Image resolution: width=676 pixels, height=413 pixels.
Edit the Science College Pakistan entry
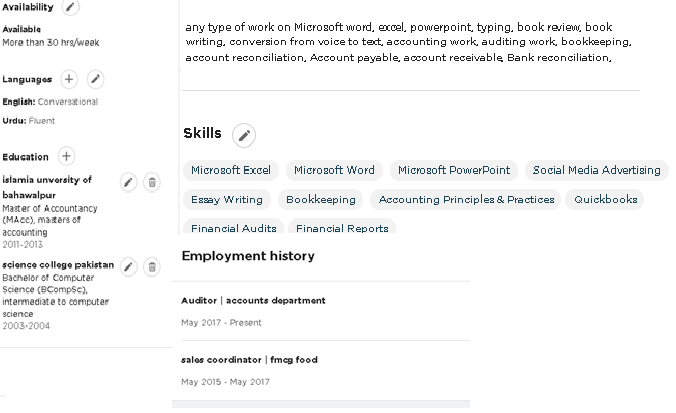click(x=128, y=267)
